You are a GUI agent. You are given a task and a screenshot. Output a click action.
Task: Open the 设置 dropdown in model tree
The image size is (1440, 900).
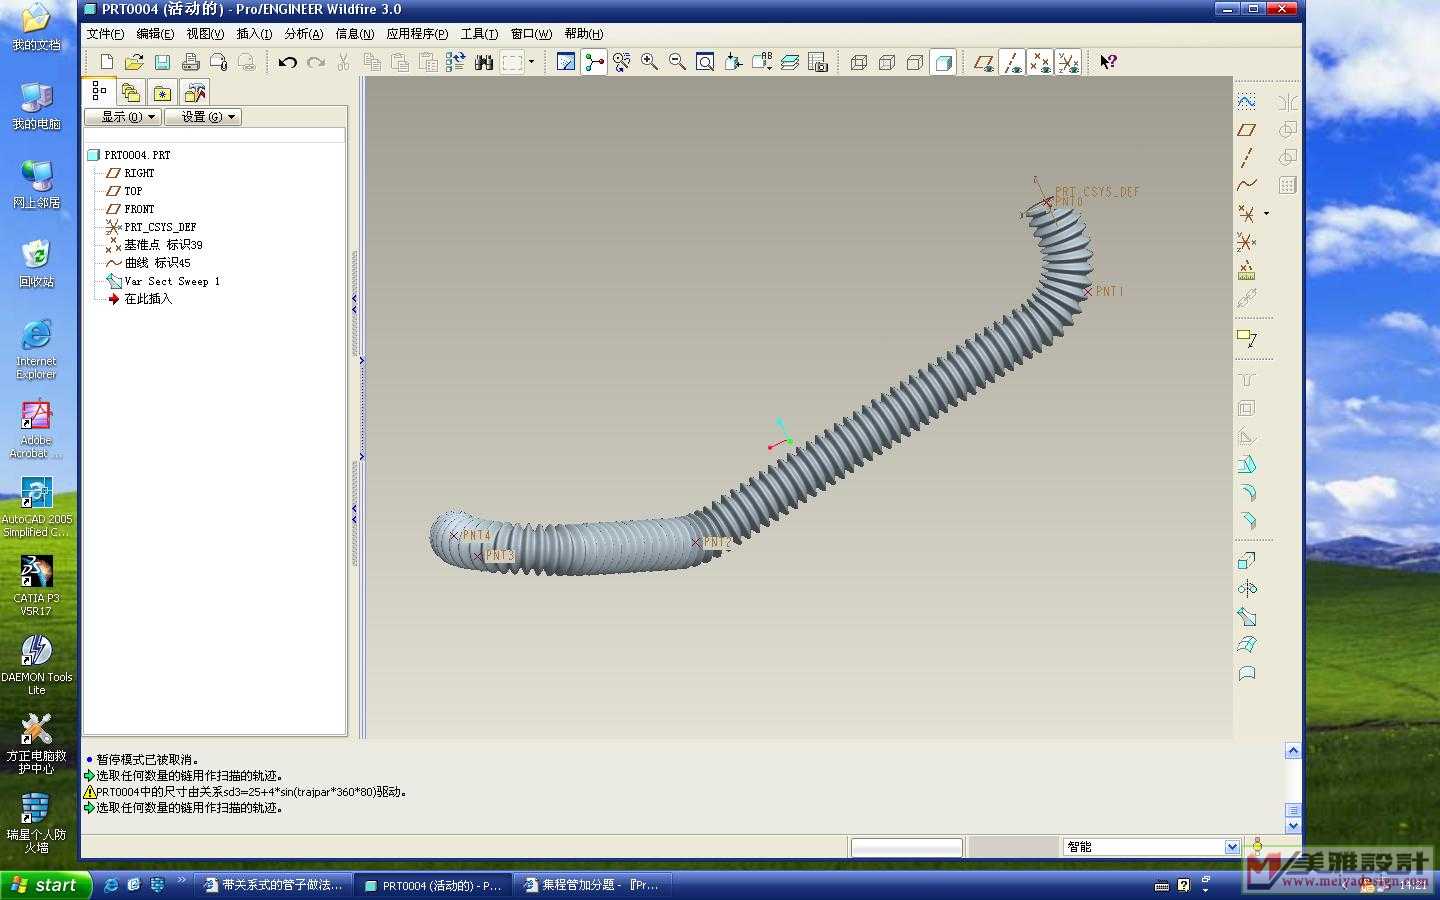(x=203, y=117)
